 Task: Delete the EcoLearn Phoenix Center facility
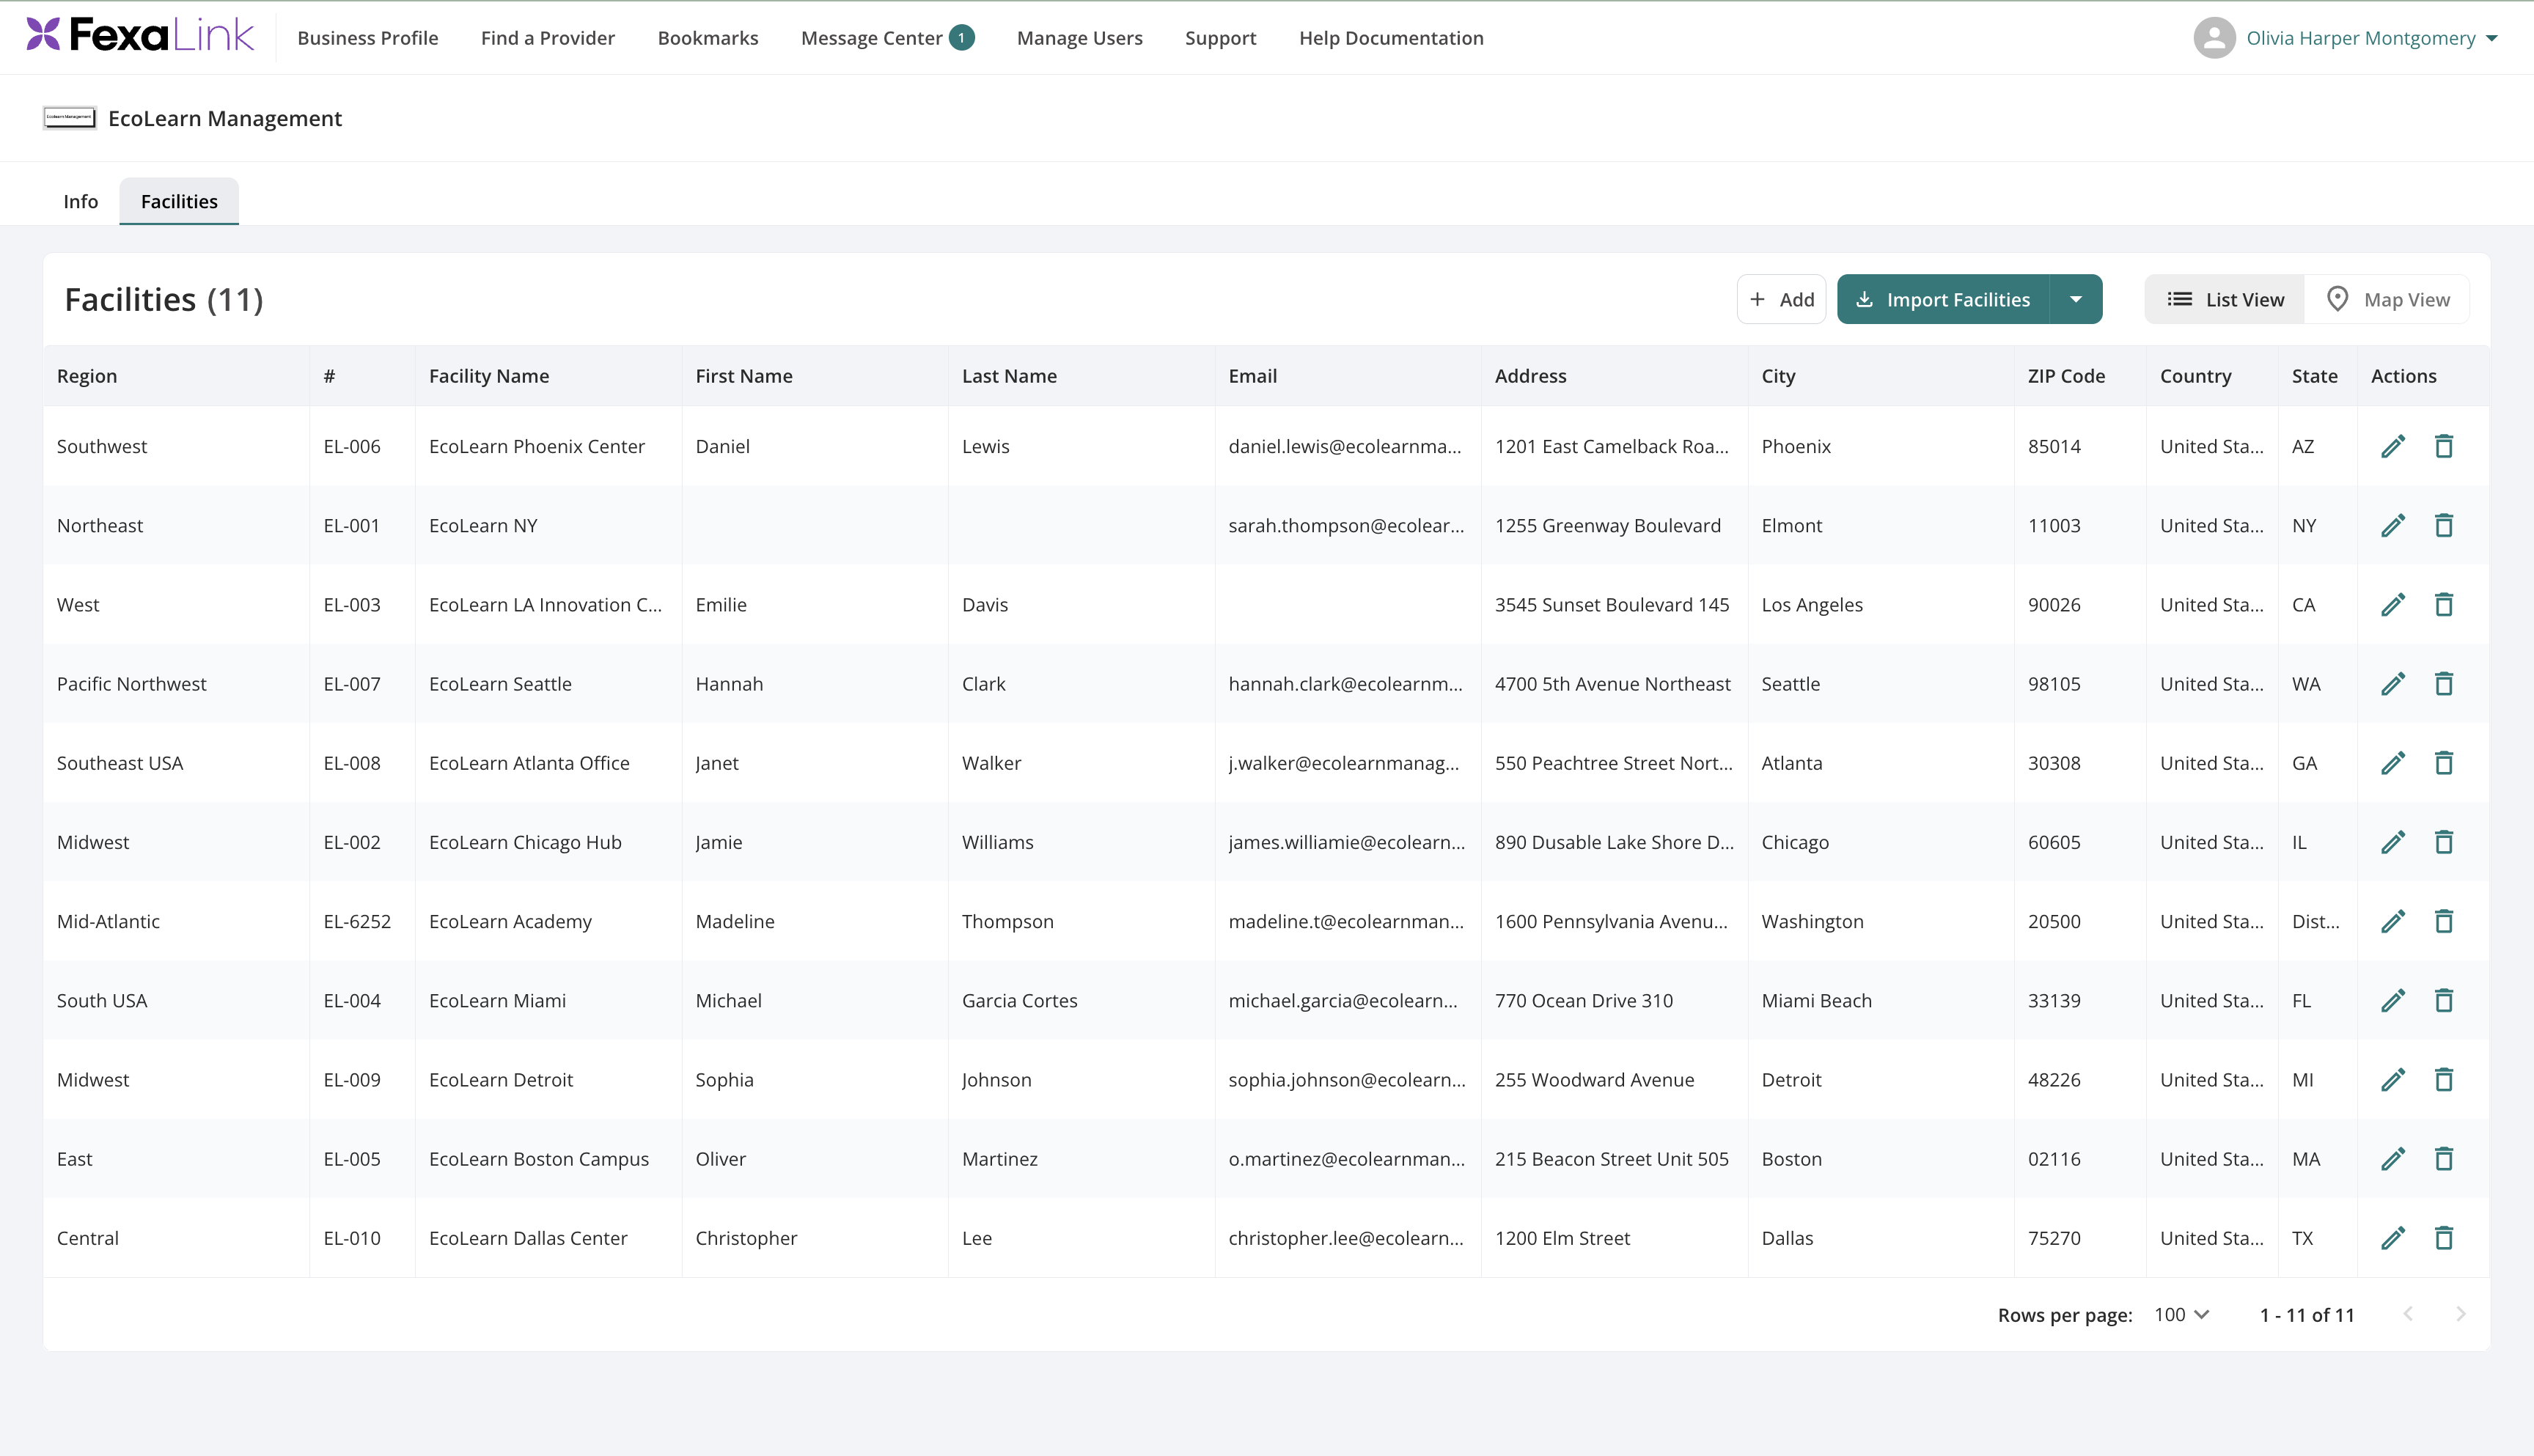pyautogui.click(x=2443, y=446)
